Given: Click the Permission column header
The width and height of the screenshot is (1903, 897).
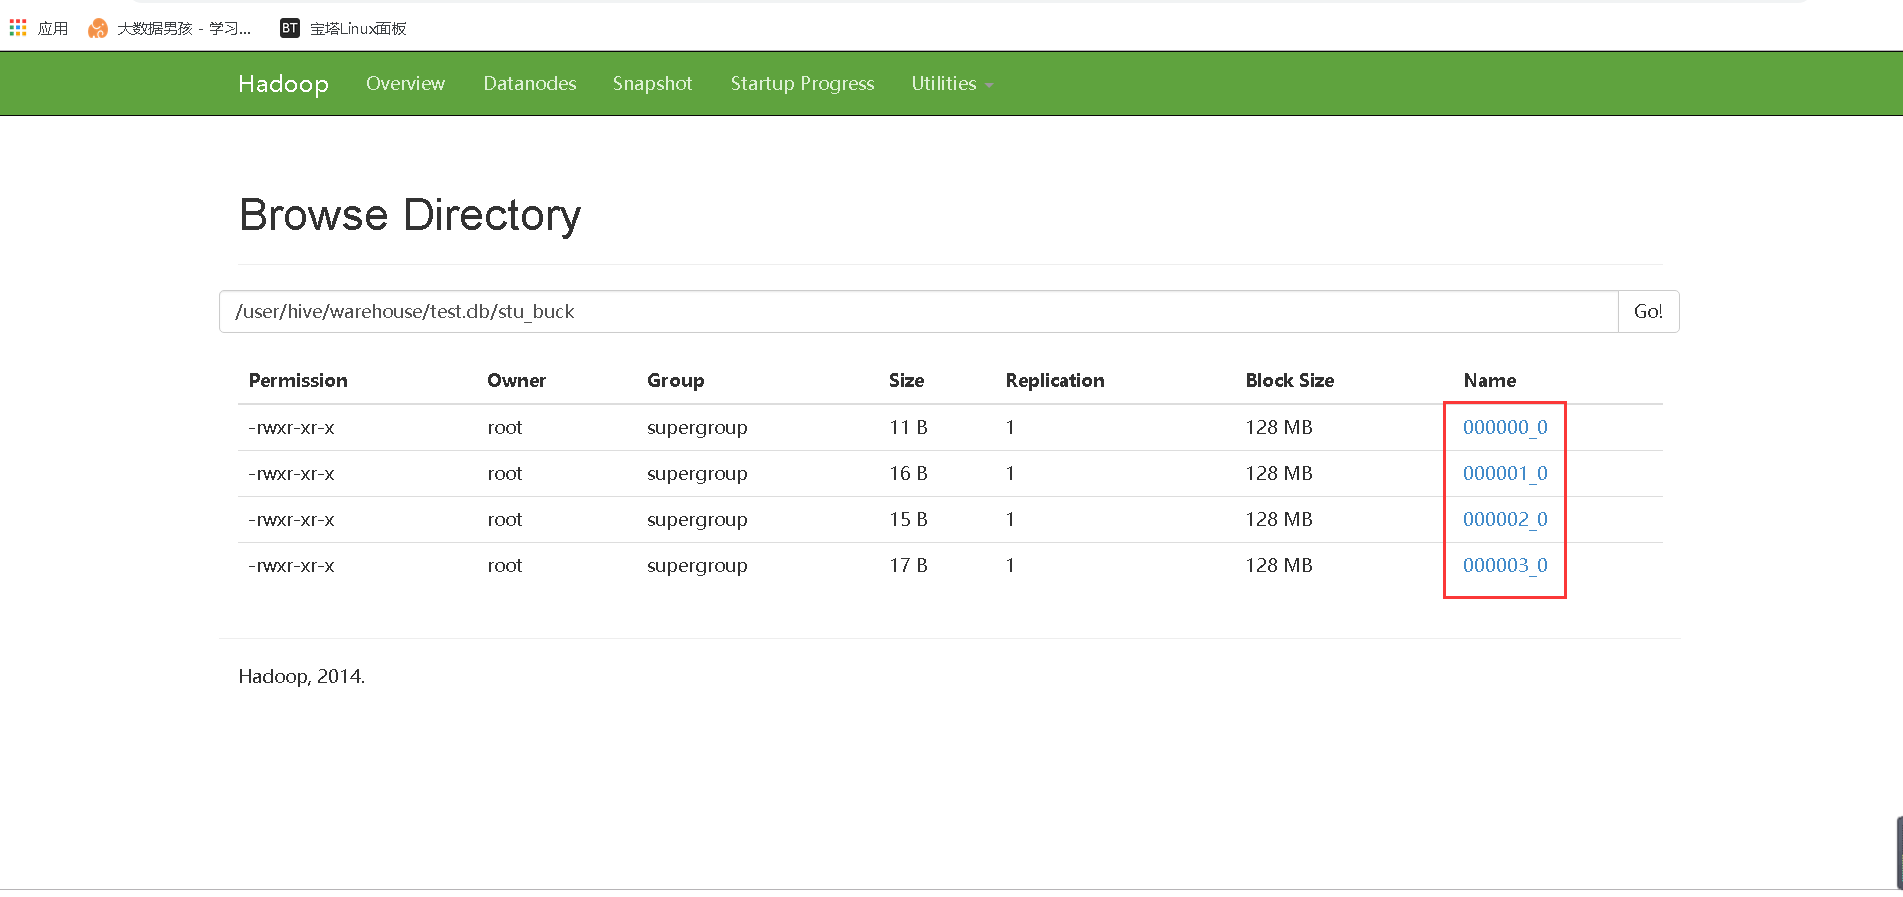Looking at the screenshot, I should coord(298,381).
